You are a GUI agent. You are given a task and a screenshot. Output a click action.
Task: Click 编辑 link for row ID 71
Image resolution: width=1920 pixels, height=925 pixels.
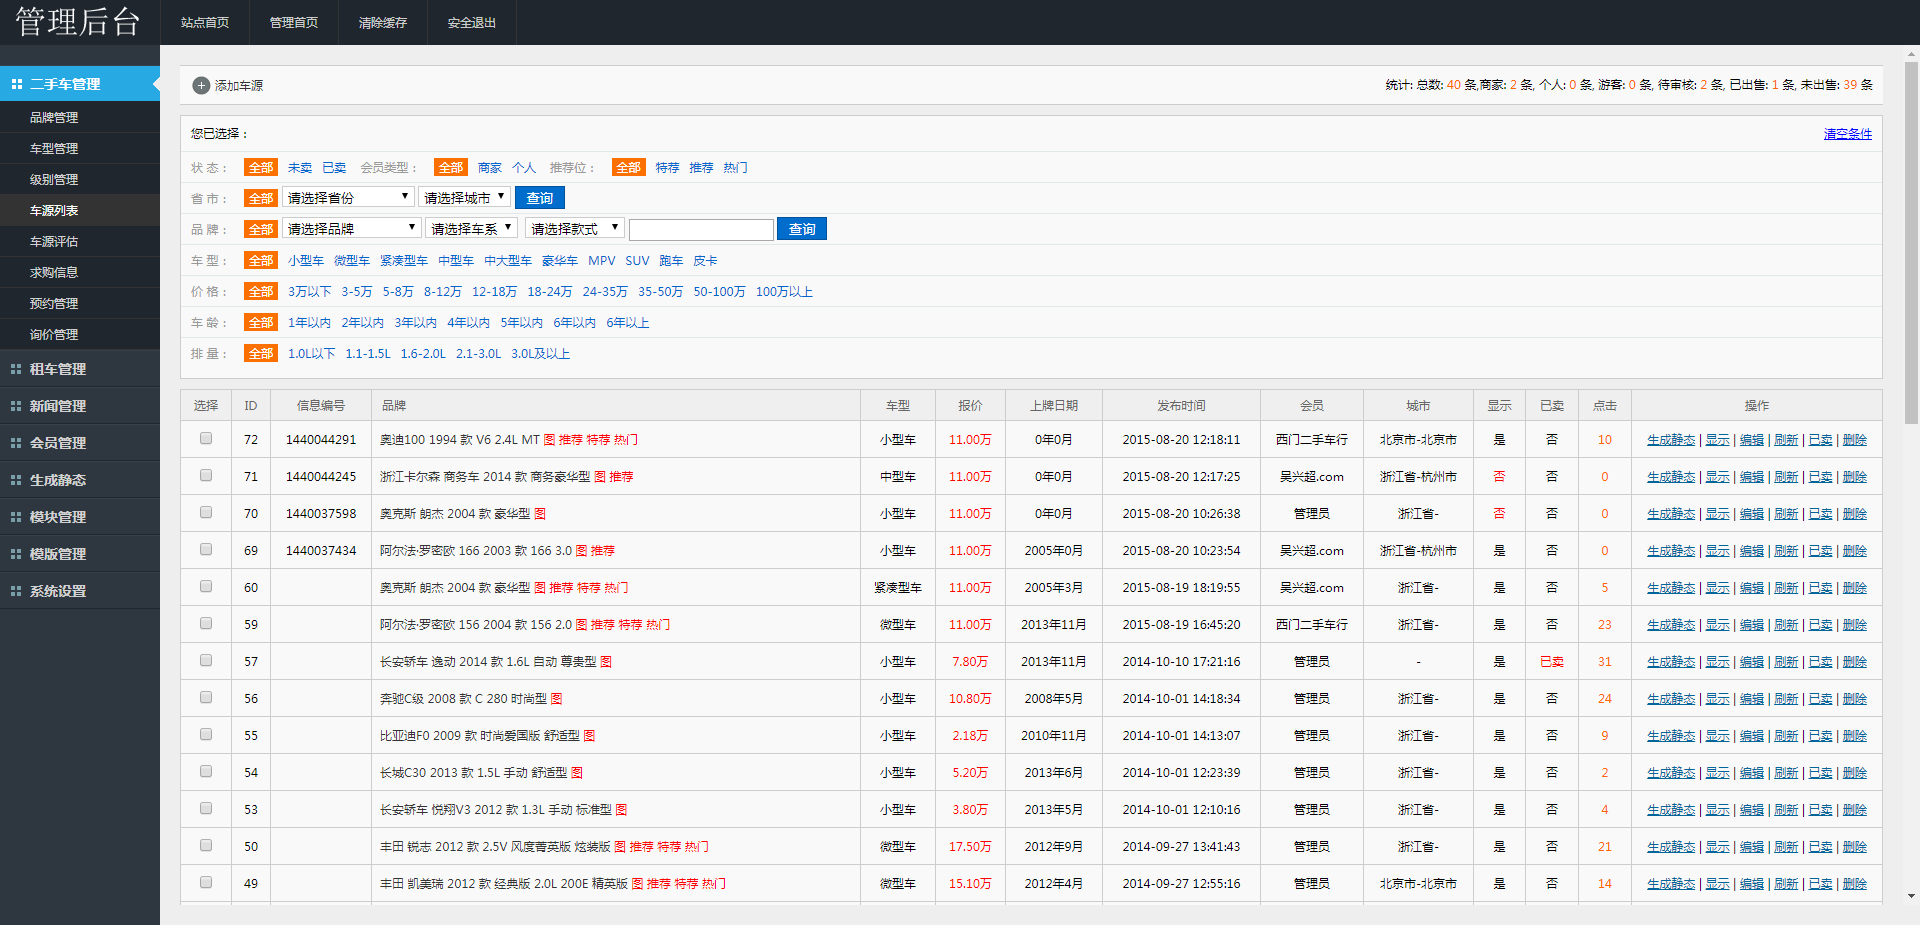point(1752,477)
